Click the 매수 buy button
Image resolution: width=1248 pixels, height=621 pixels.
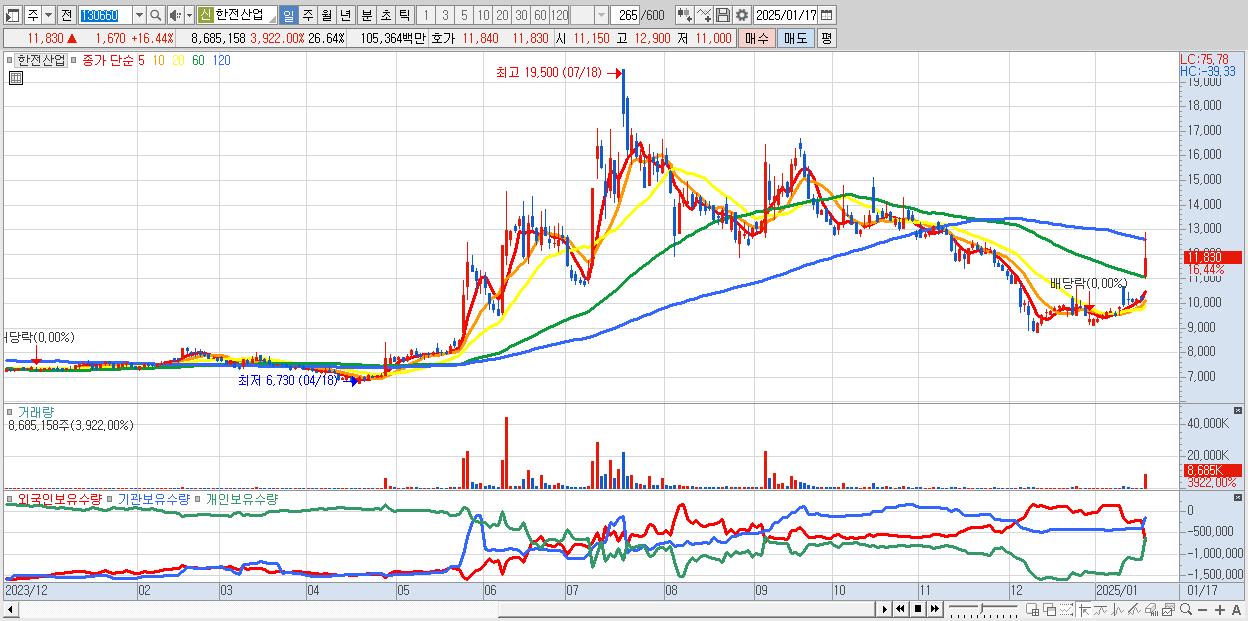(757, 38)
